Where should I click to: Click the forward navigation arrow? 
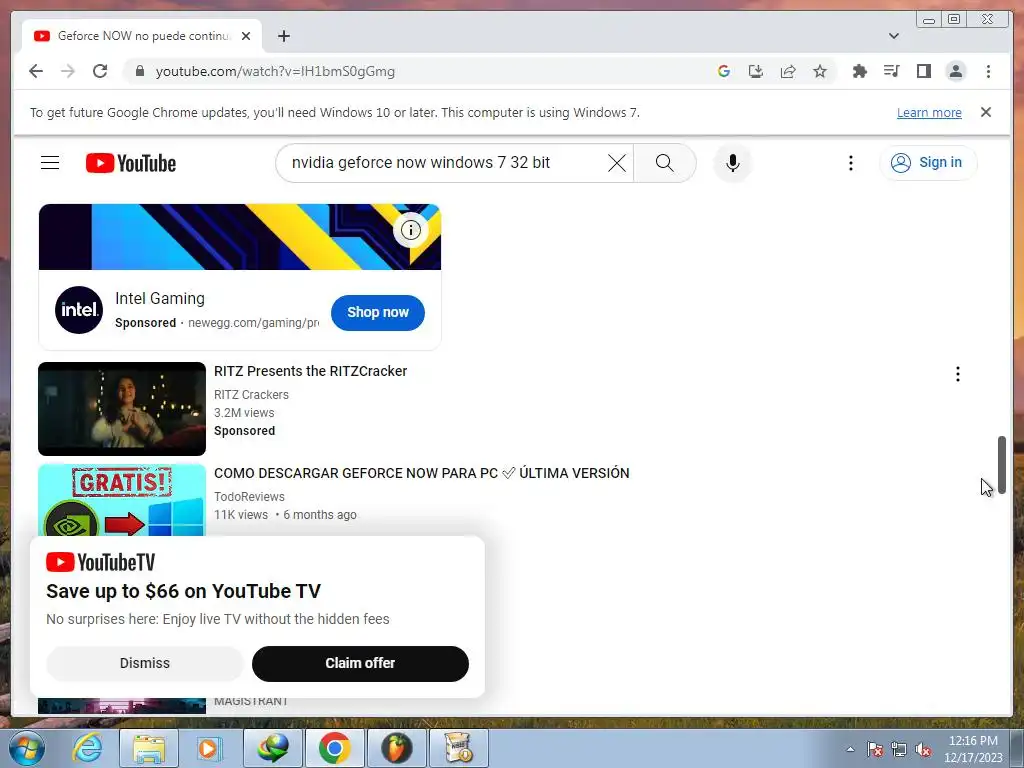(68, 71)
